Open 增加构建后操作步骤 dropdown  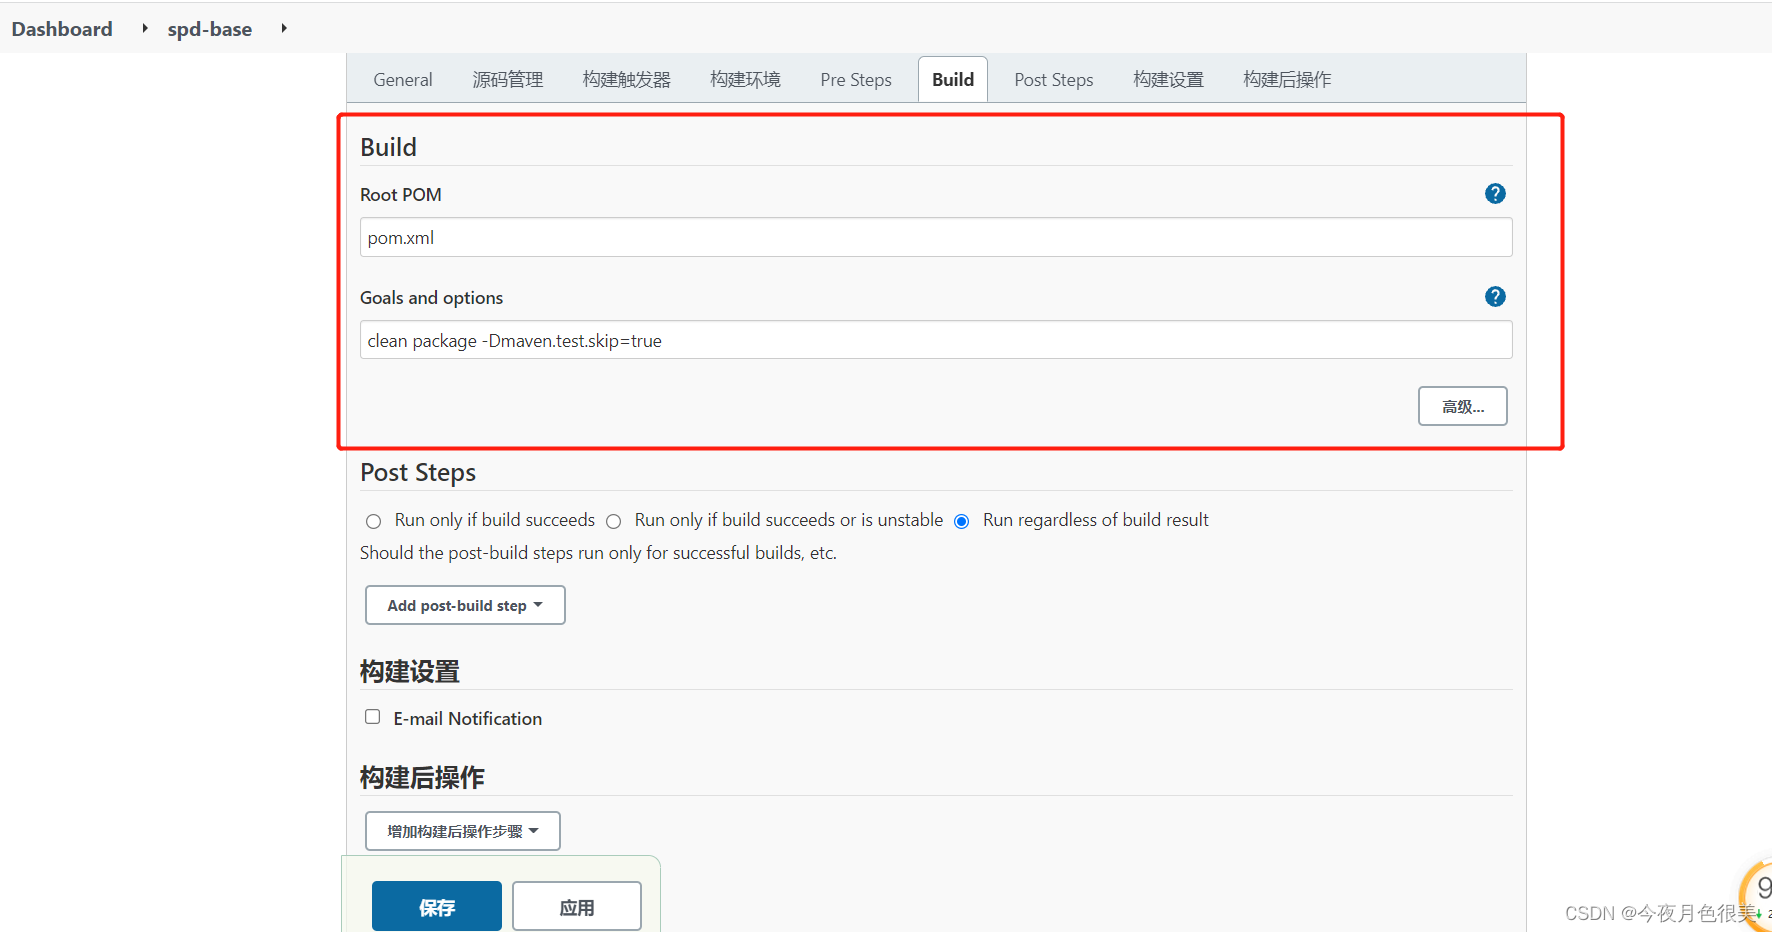click(463, 831)
